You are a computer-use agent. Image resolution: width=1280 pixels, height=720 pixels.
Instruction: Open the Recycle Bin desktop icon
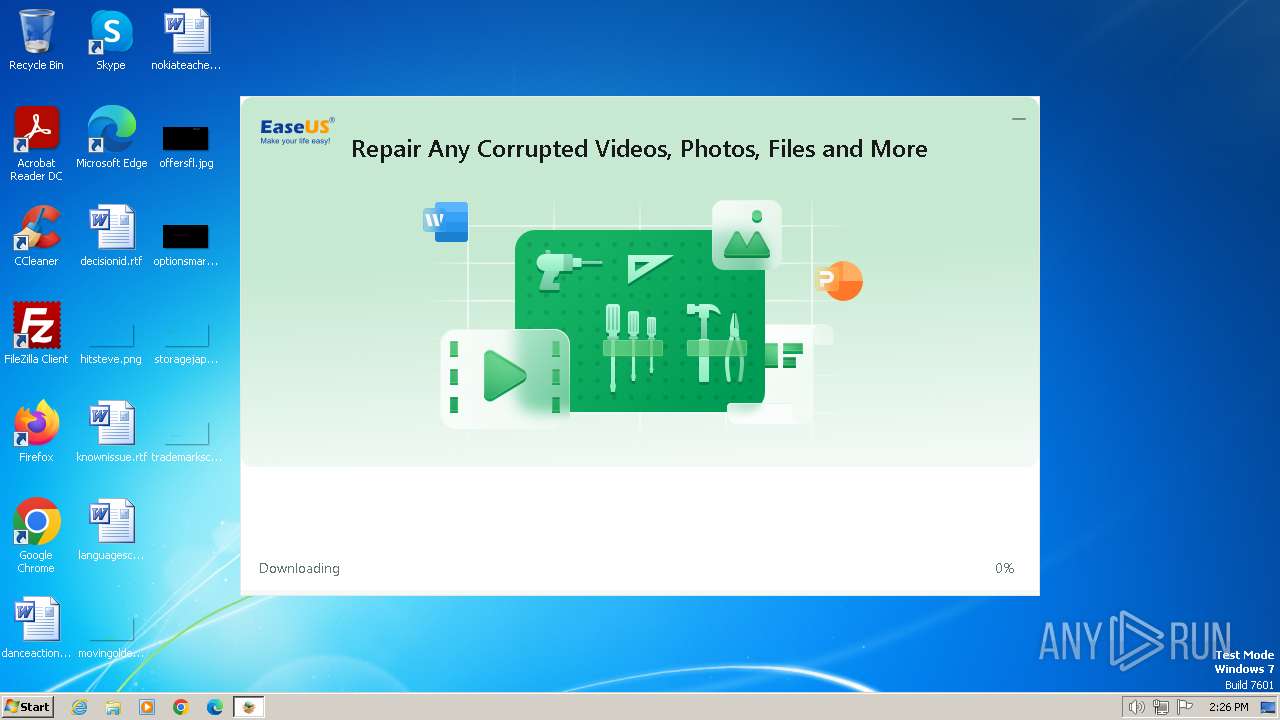pos(36,40)
